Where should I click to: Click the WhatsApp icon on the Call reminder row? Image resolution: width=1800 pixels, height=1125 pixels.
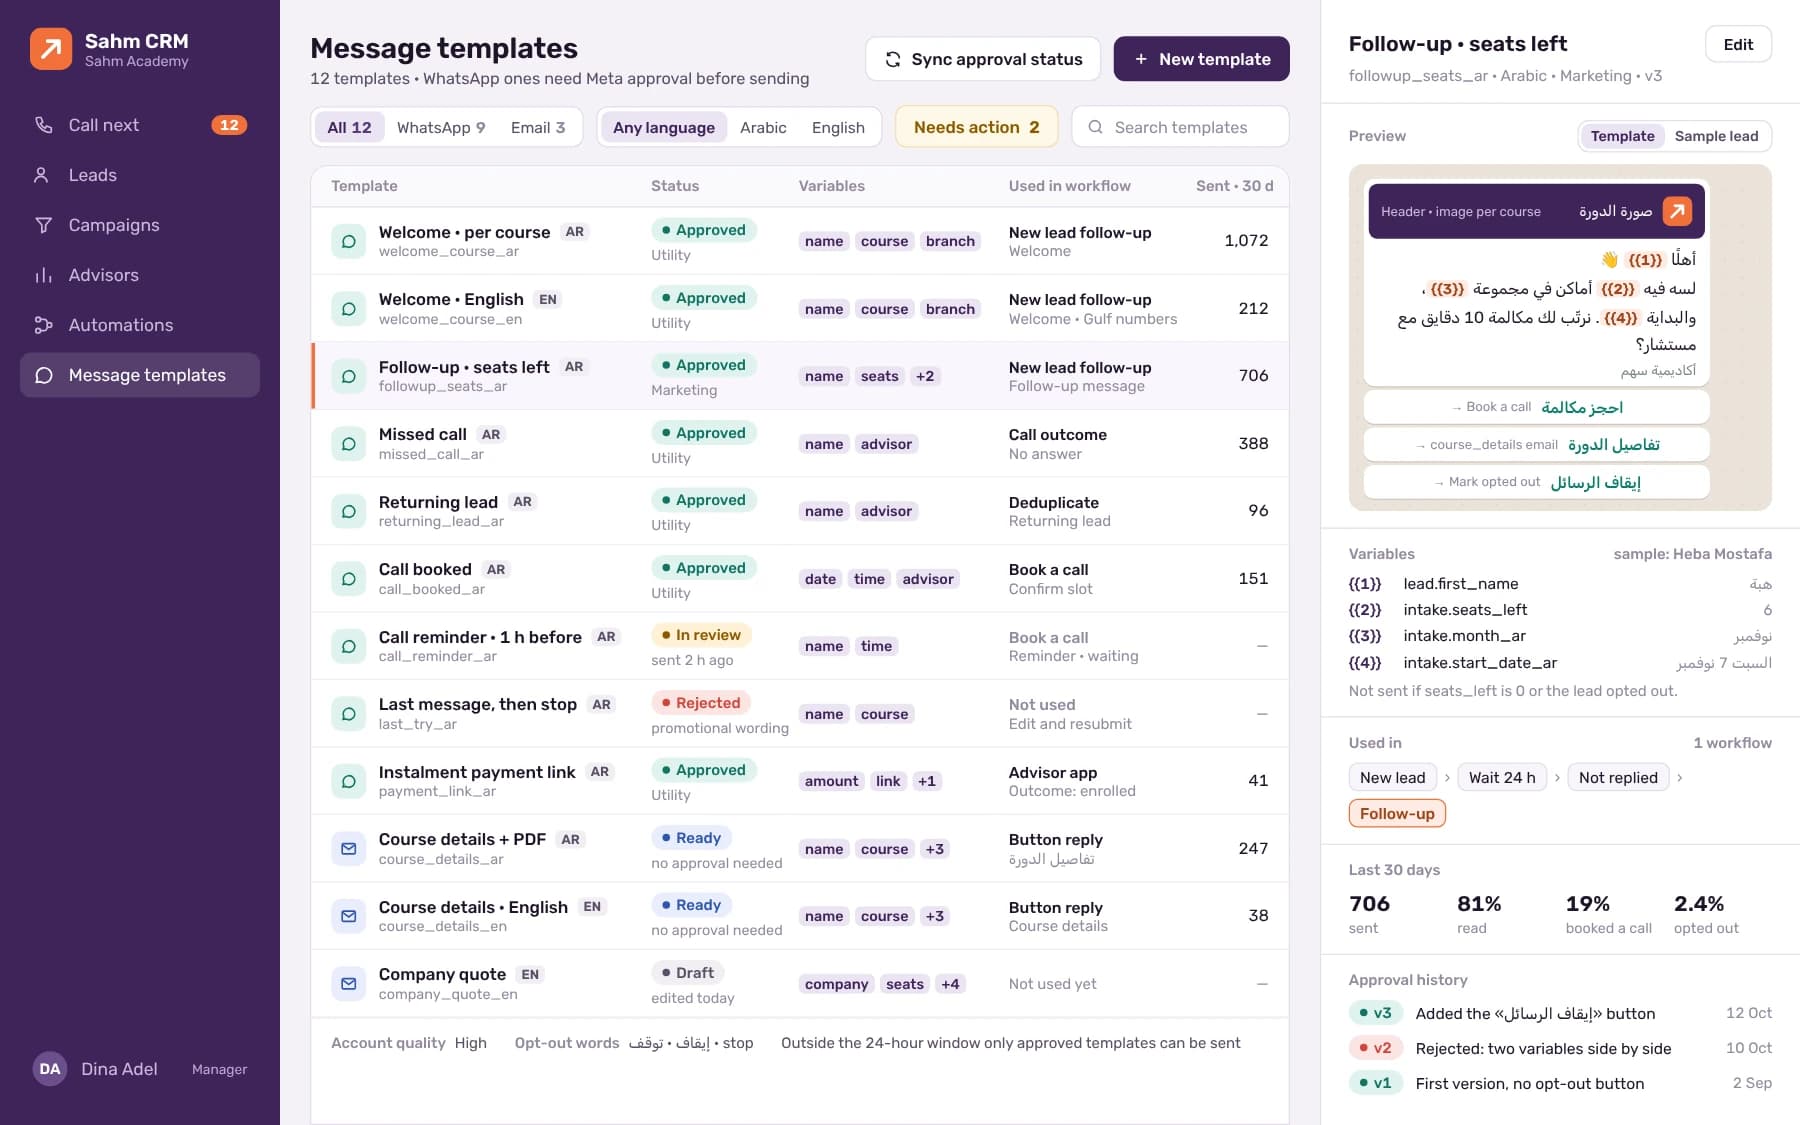(x=348, y=646)
